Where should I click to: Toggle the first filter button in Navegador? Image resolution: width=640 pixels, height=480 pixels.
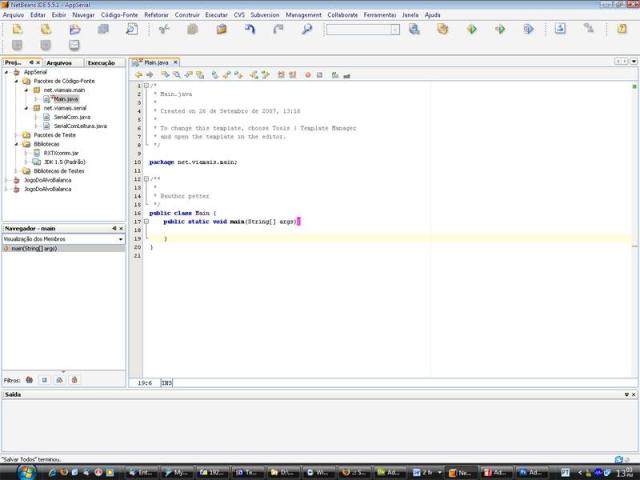[29, 380]
